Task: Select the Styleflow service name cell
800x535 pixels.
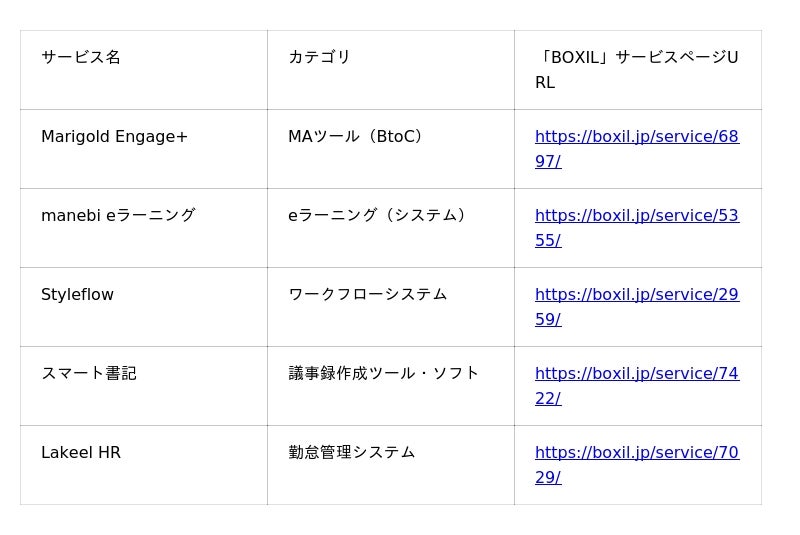Action: [x=77, y=295]
